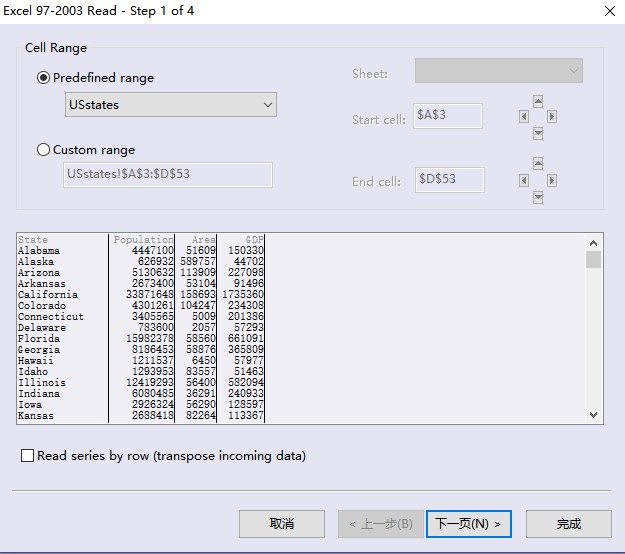Click the preview scrollbar thumb
625x554 pixels.
click(x=594, y=260)
